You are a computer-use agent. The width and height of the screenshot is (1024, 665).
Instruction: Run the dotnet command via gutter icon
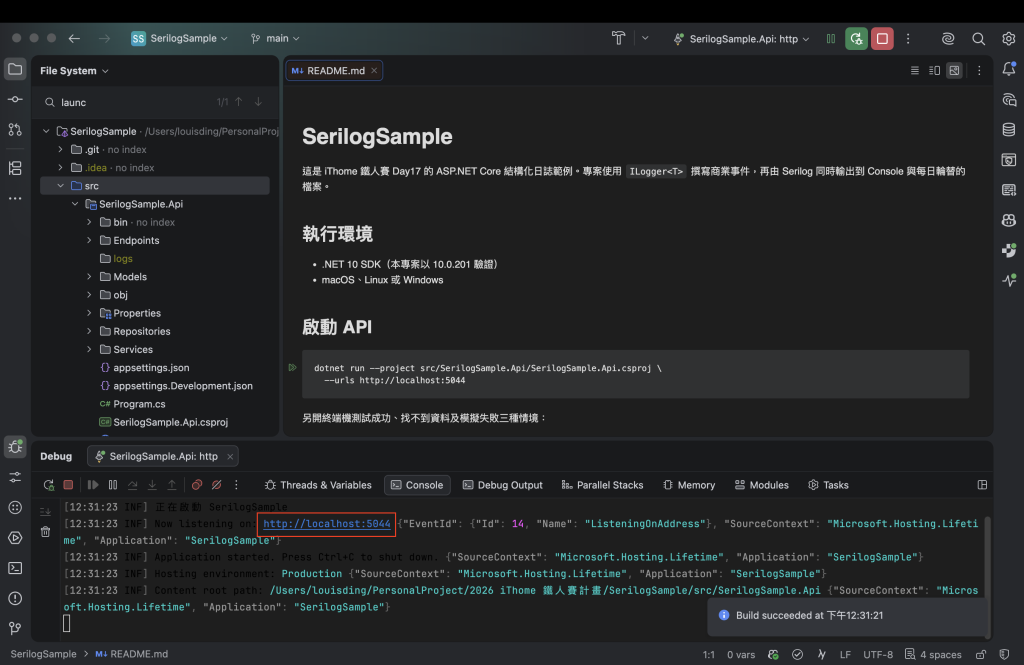[292, 368]
